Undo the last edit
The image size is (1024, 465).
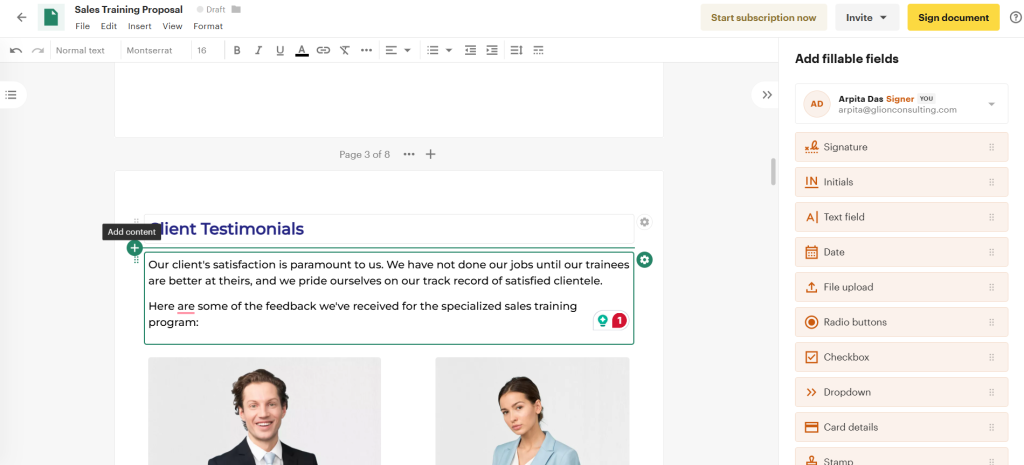[x=16, y=50]
